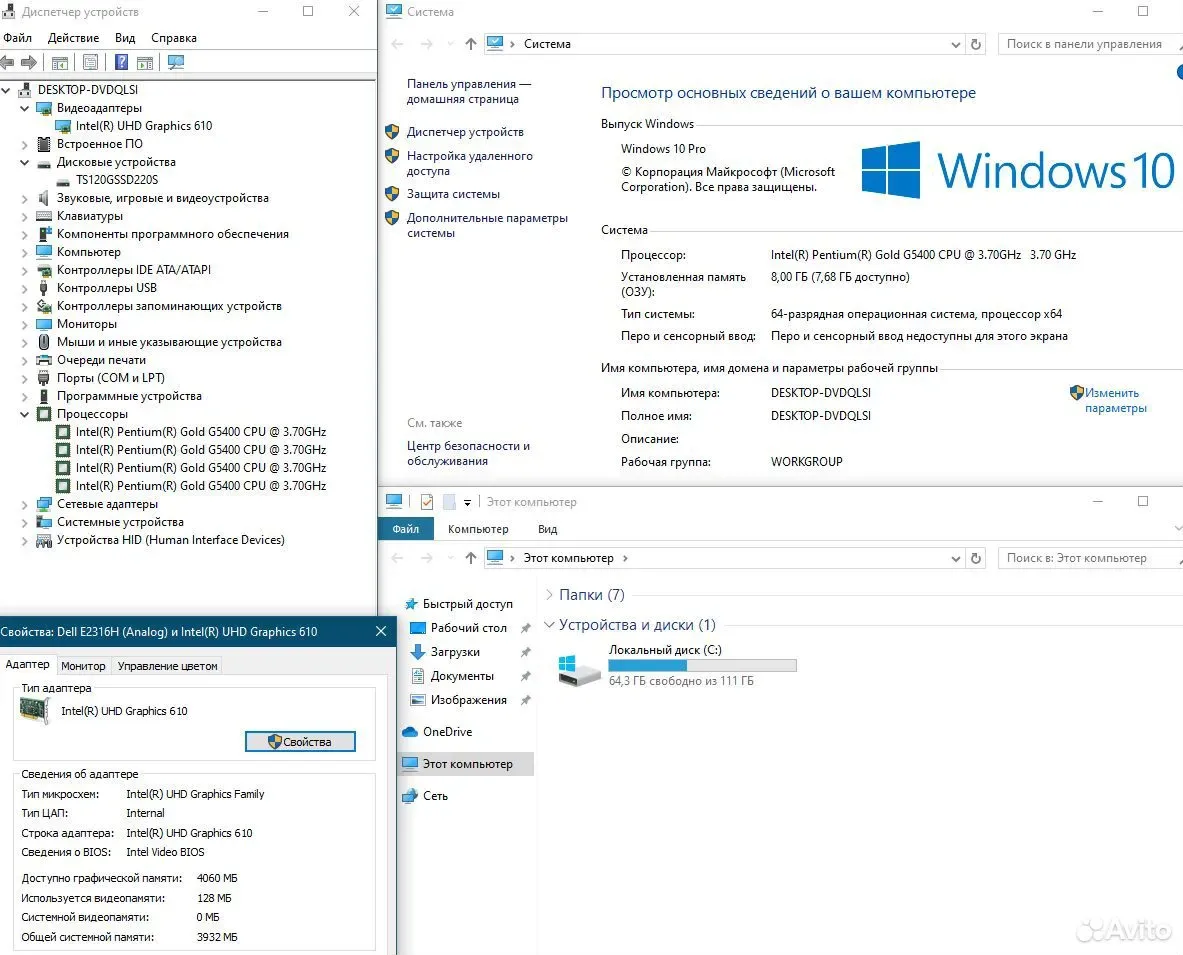Click the Forward arrow in Device Manager toolbar

click(x=29, y=63)
